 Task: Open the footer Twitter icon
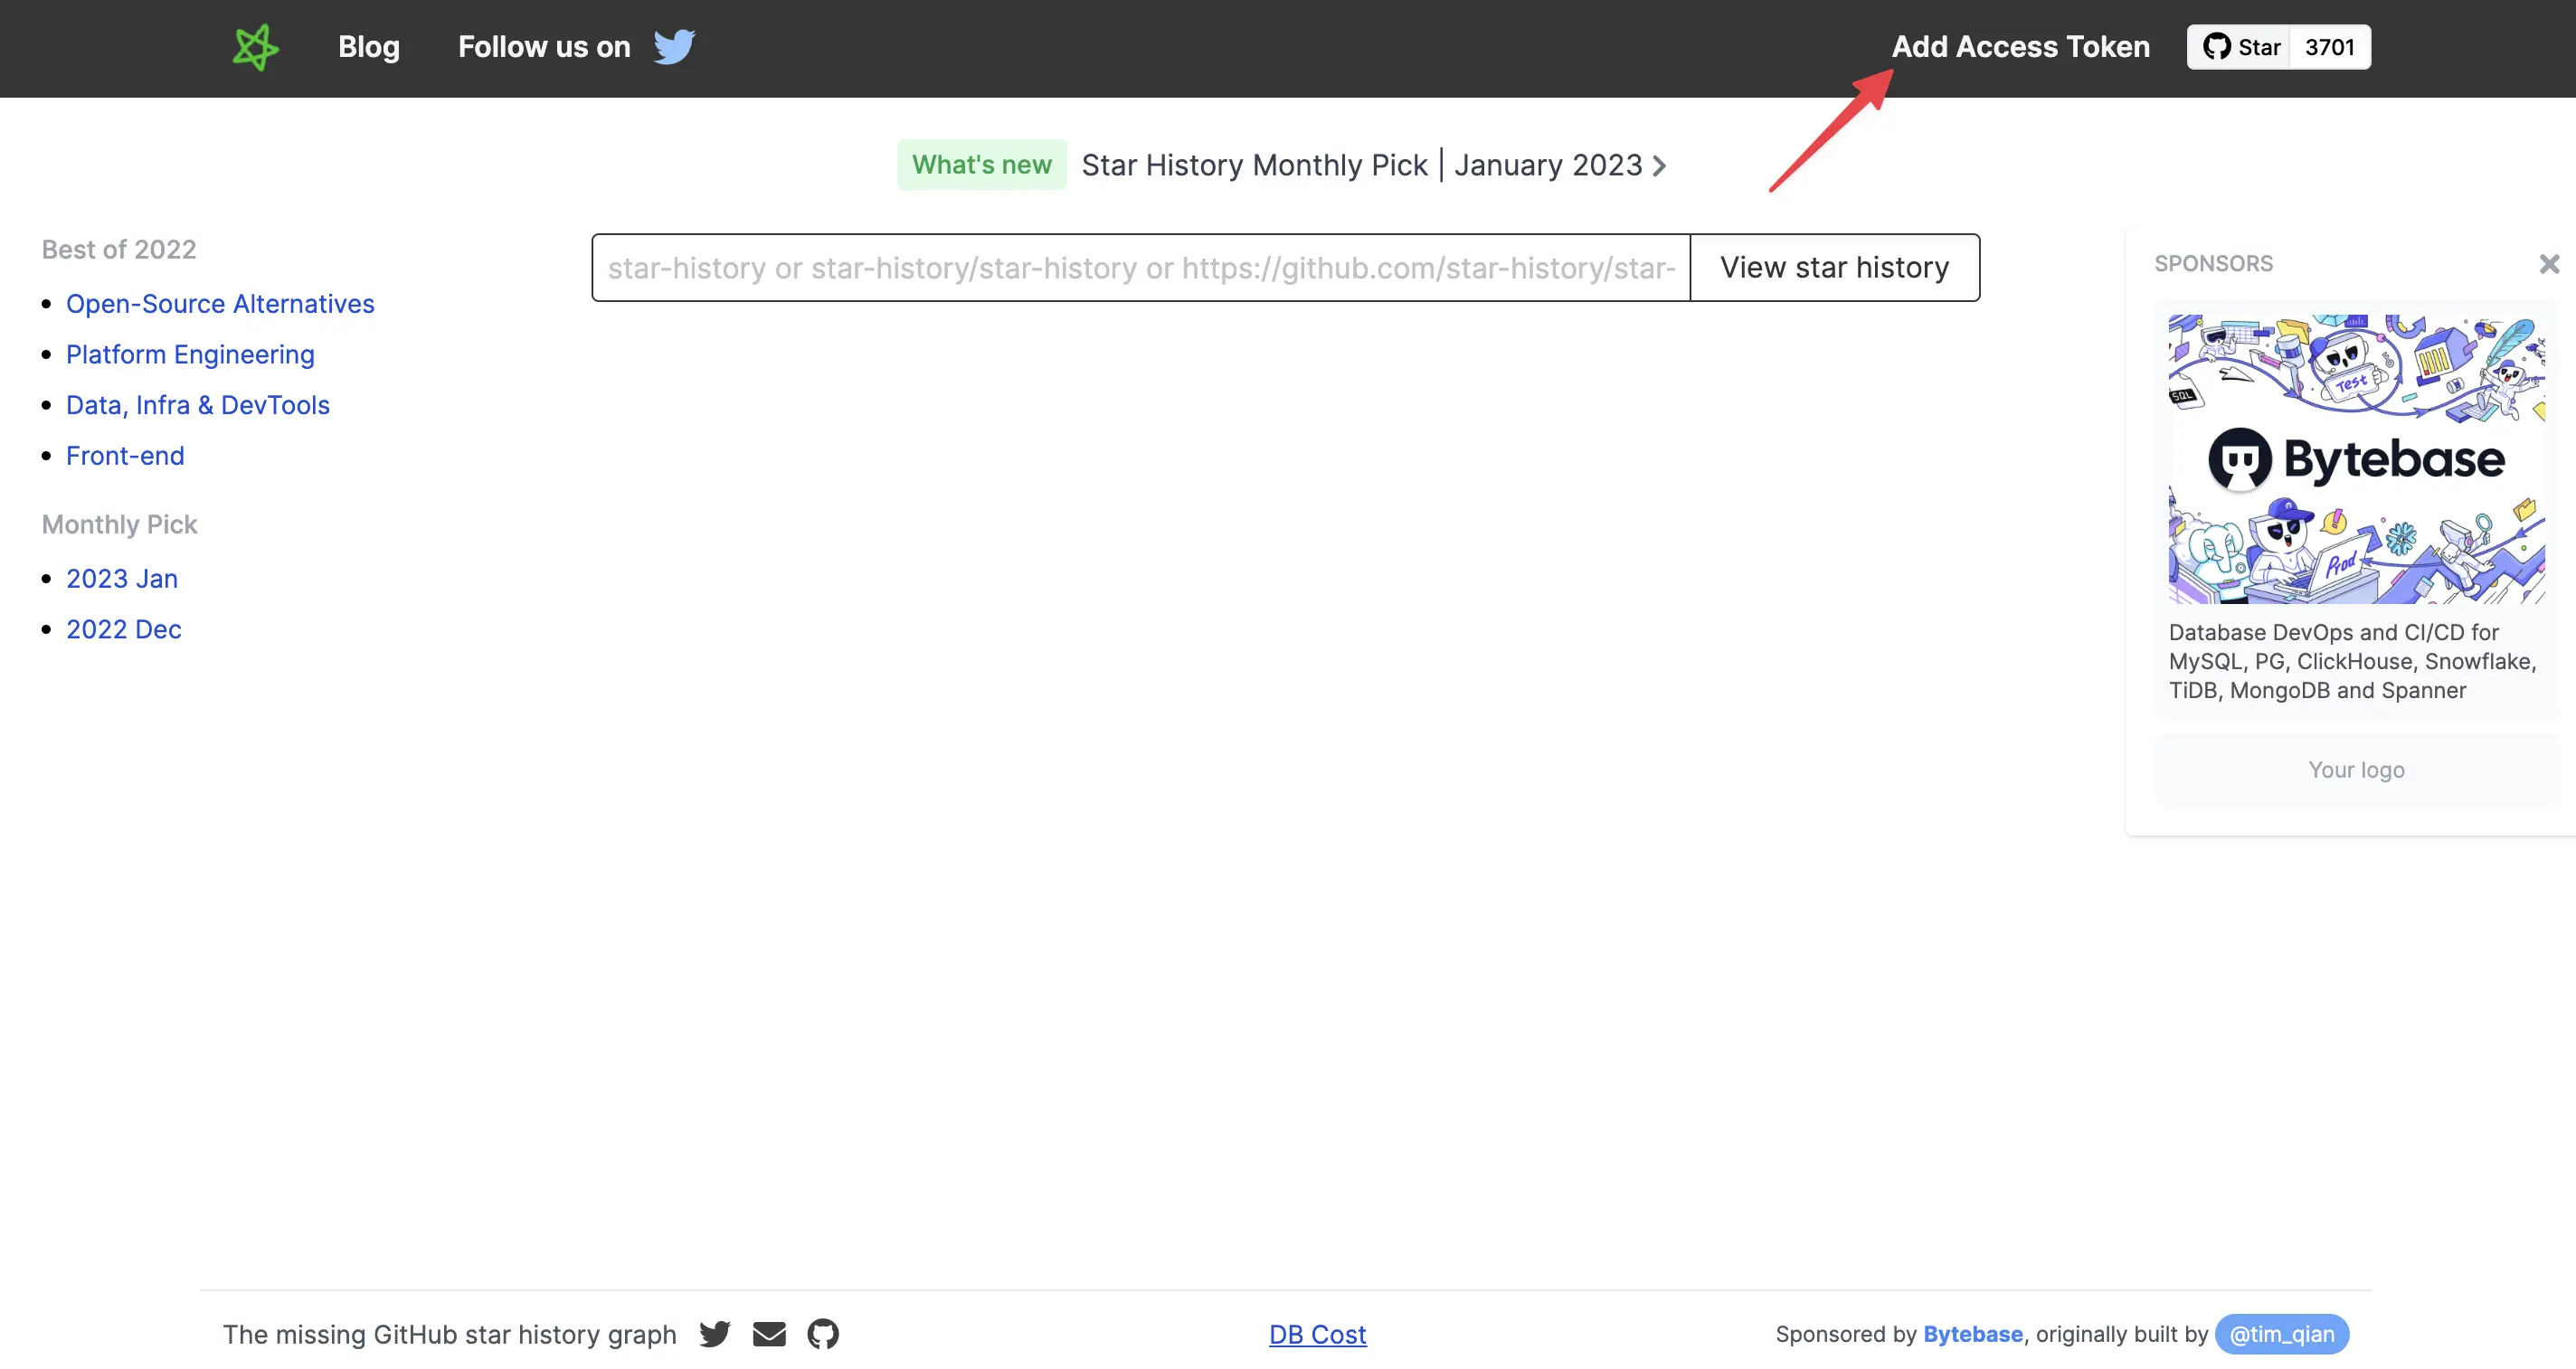pyautogui.click(x=715, y=1334)
